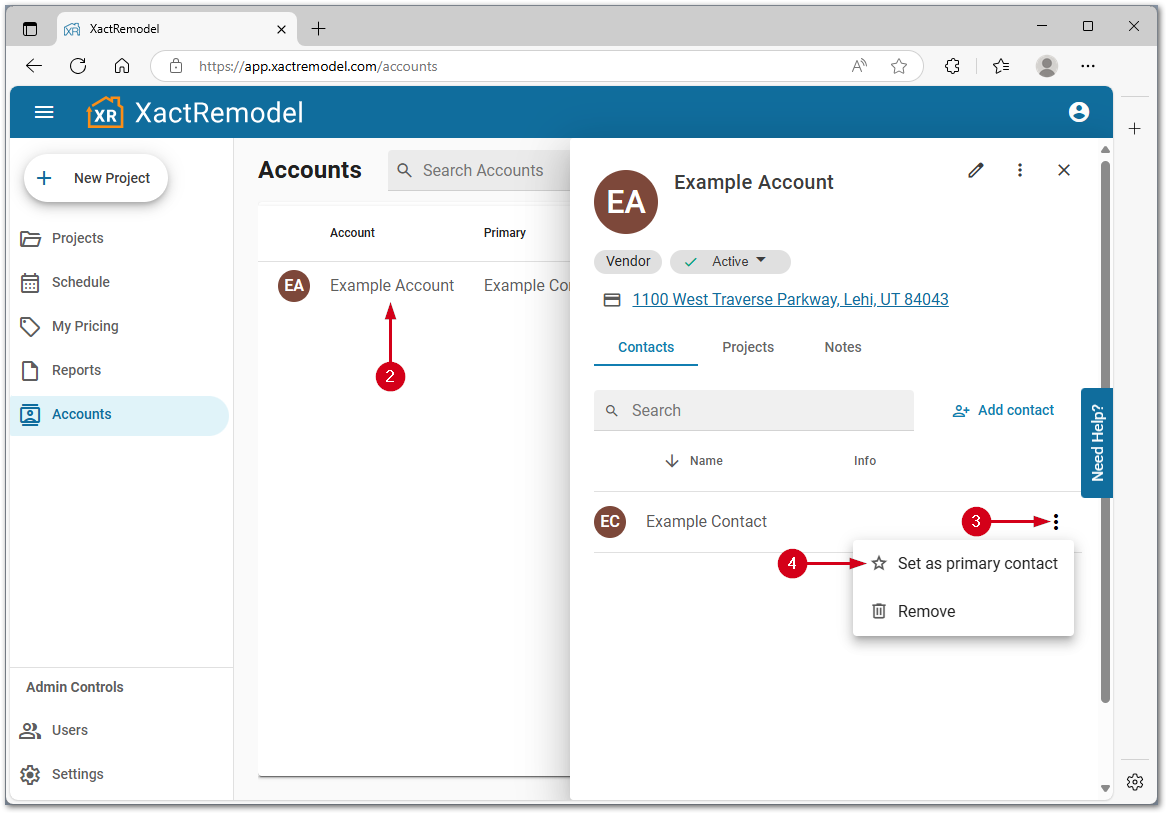
Task: Click the Account column header
Action: tap(352, 233)
